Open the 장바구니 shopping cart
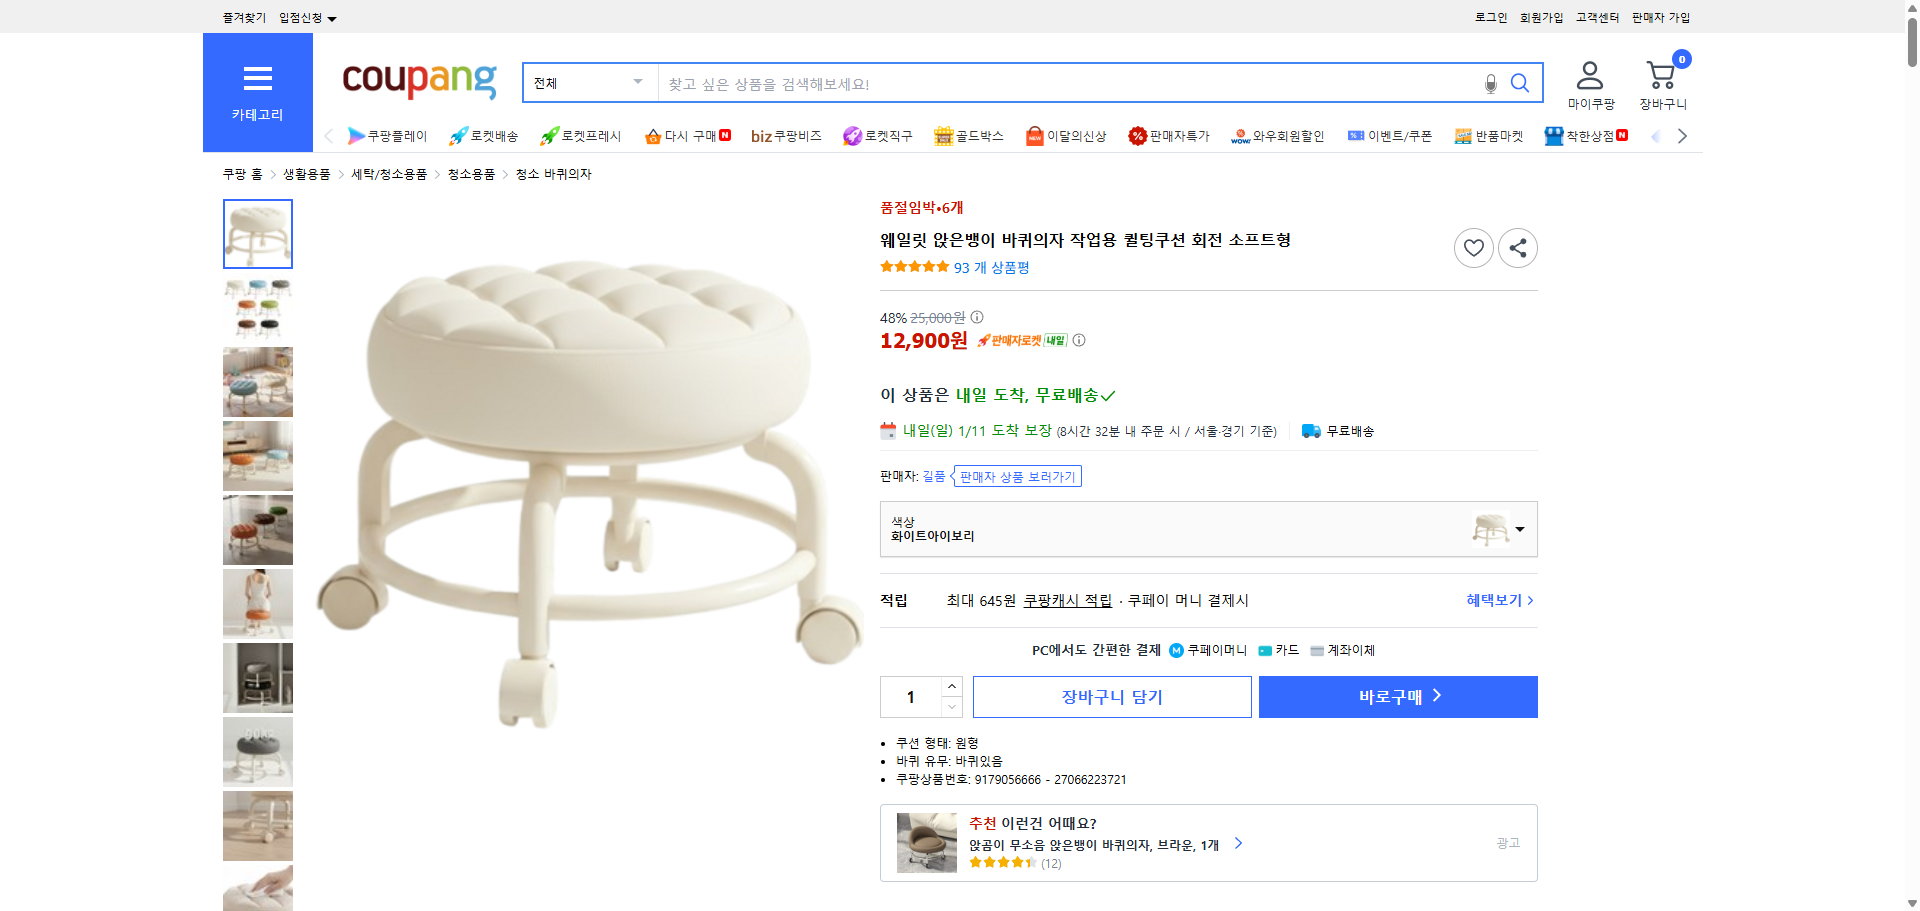 1660,75
